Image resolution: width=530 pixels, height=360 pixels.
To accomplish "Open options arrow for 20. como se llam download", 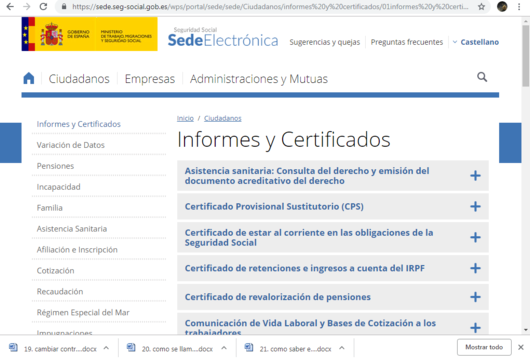I will (x=224, y=347).
